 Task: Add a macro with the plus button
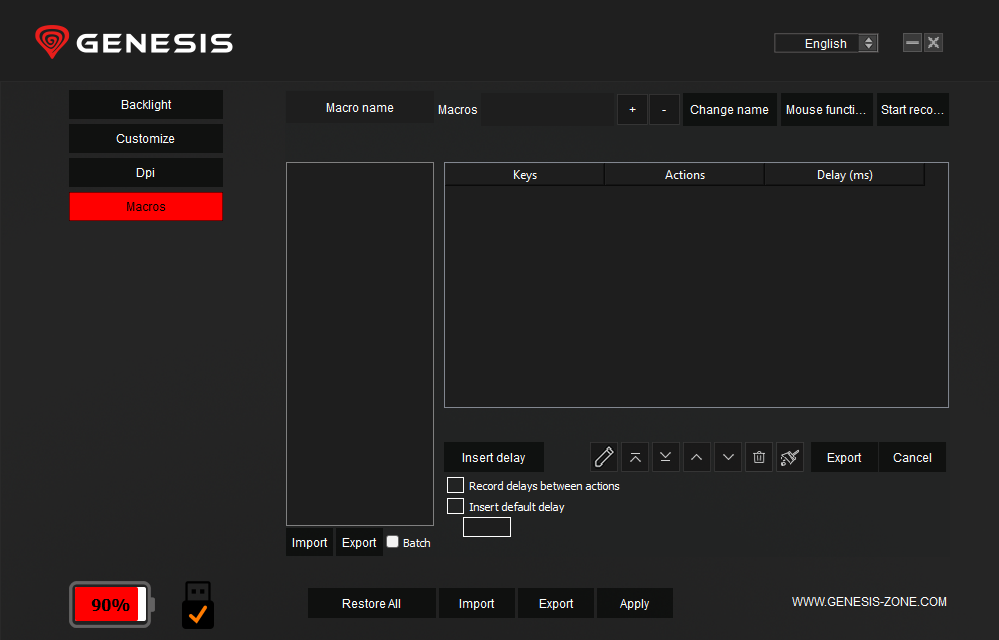pyautogui.click(x=632, y=110)
